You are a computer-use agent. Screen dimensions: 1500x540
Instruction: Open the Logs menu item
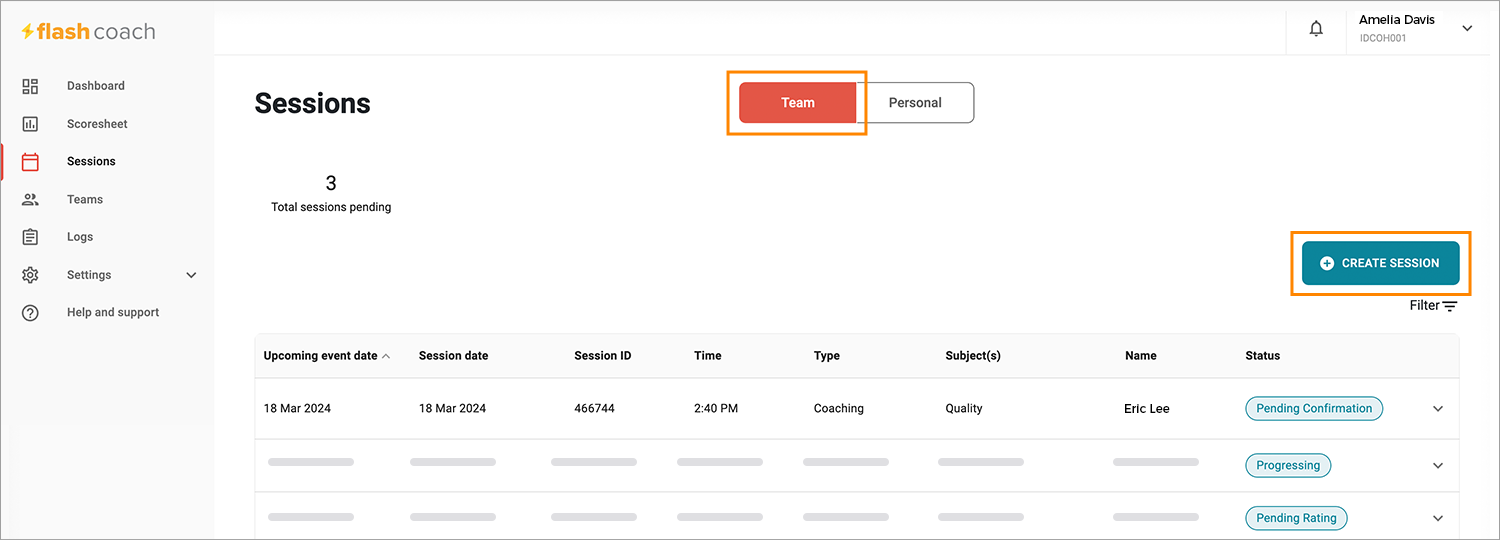click(x=80, y=237)
